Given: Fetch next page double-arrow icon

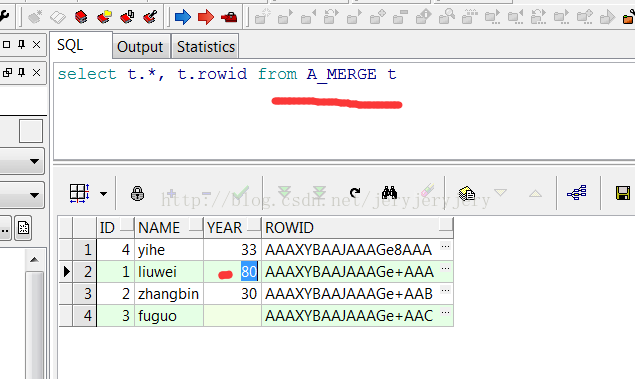Looking at the screenshot, I should (x=285, y=193).
